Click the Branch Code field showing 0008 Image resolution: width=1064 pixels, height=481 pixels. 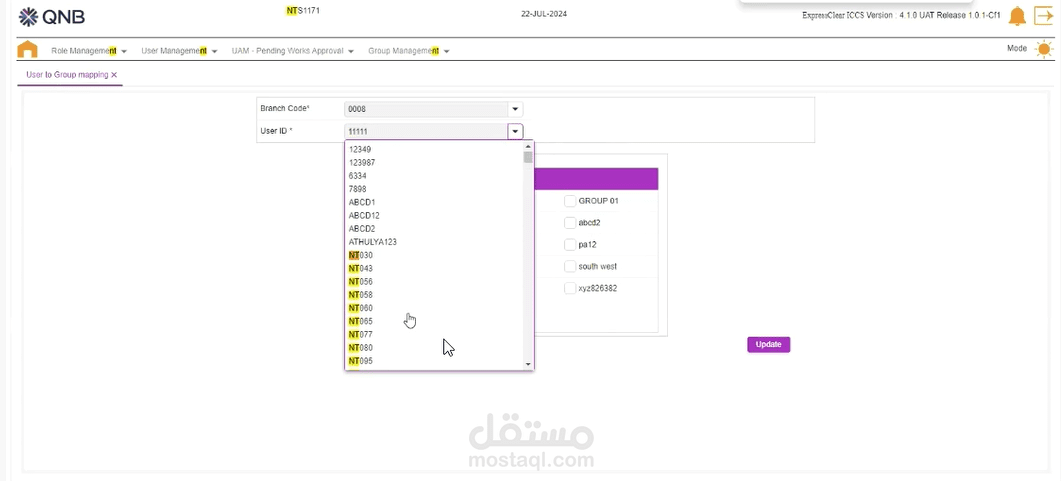pos(426,109)
